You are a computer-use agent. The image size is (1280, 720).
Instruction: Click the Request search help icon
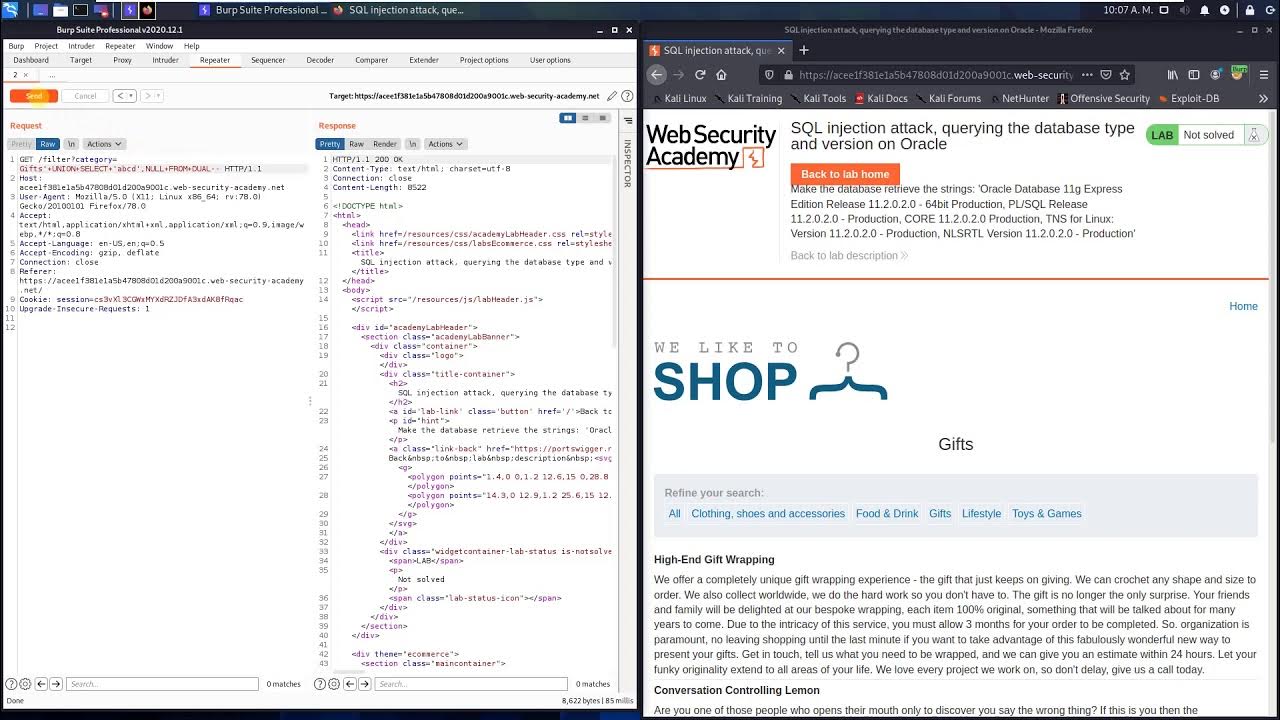point(11,684)
